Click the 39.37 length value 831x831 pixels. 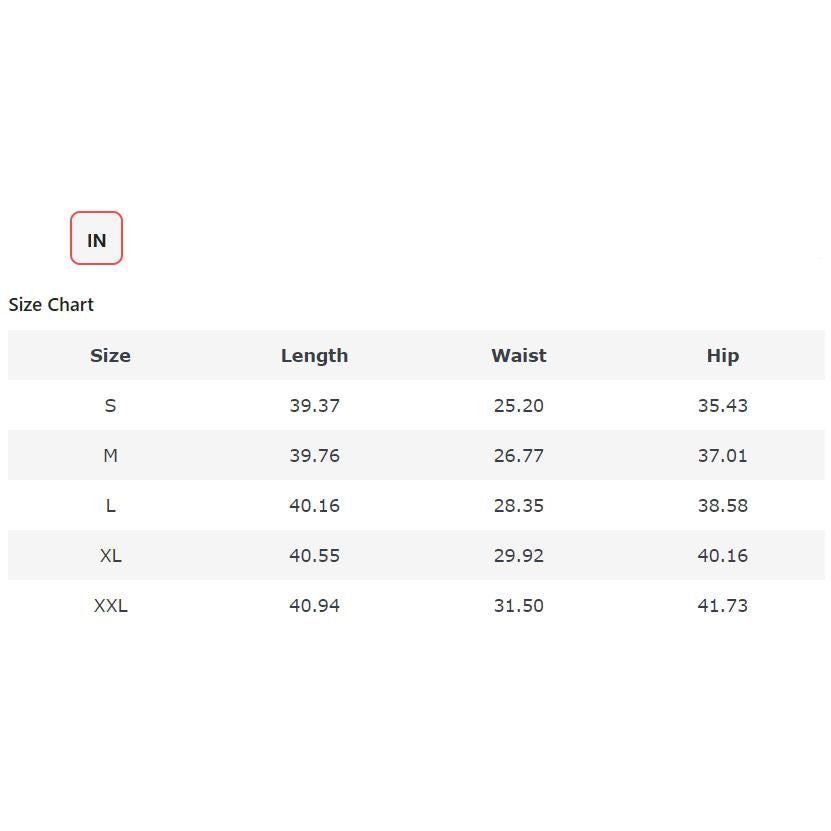[x=314, y=406]
